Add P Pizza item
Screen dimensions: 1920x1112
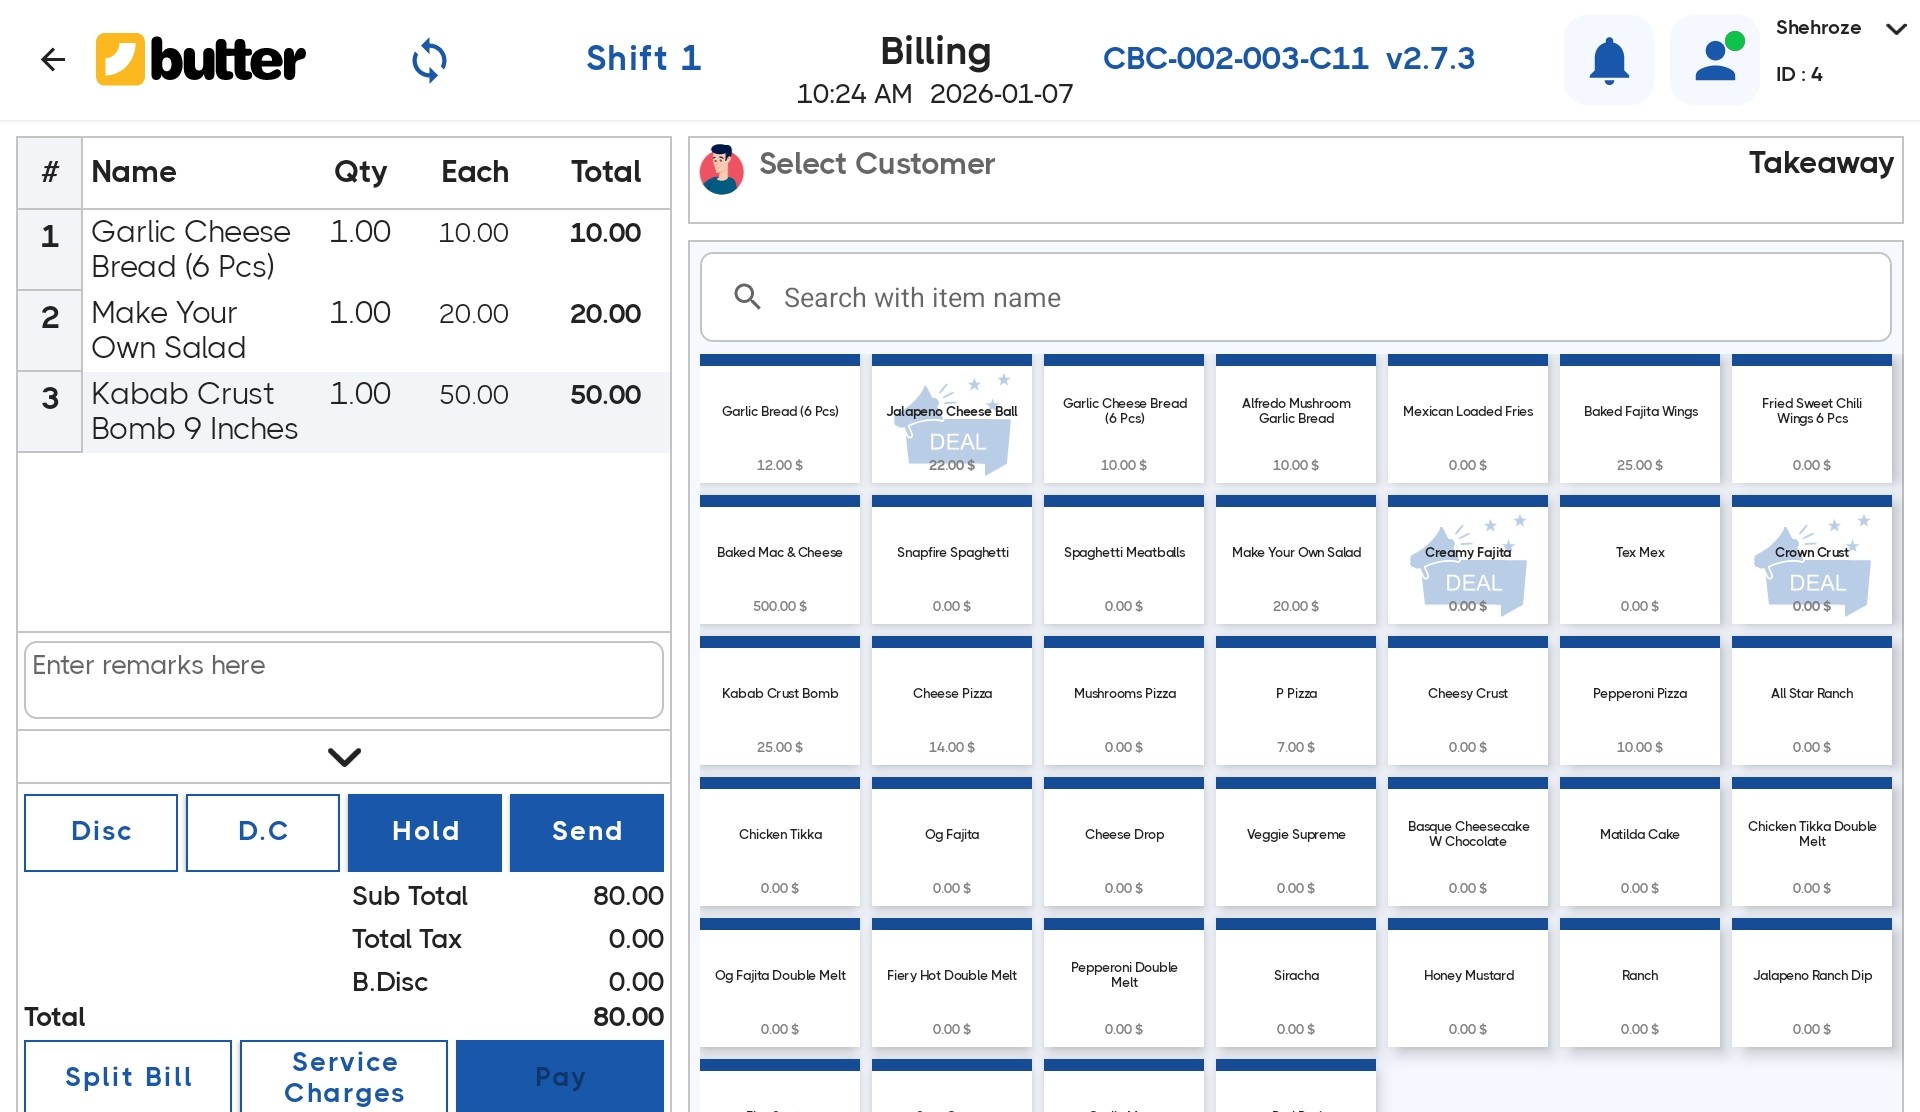[x=1296, y=702]
